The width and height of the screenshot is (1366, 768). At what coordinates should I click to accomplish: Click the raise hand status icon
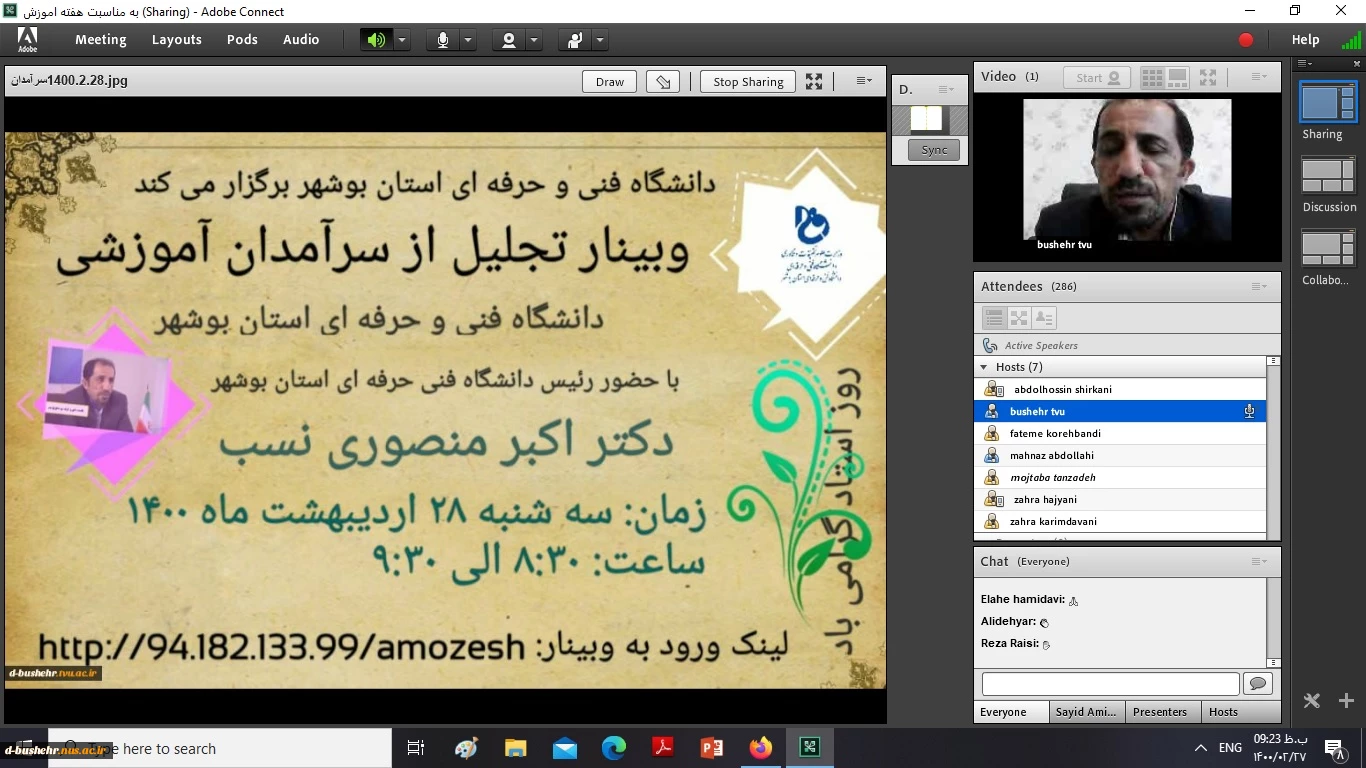[x=575, y=40]
